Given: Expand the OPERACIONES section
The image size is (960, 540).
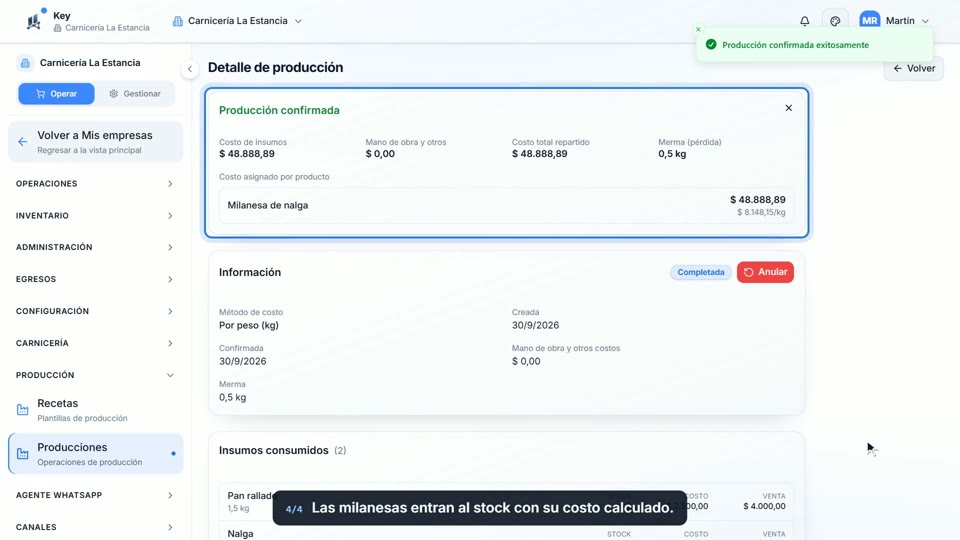Looking at the screenshot, I should pos(95,184).
